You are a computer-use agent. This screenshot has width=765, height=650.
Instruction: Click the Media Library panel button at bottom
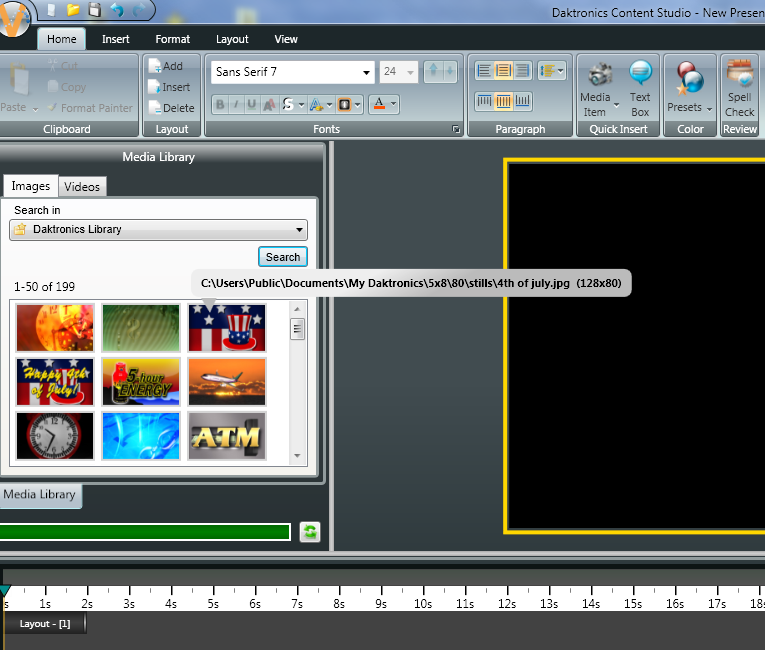point(40,495)
